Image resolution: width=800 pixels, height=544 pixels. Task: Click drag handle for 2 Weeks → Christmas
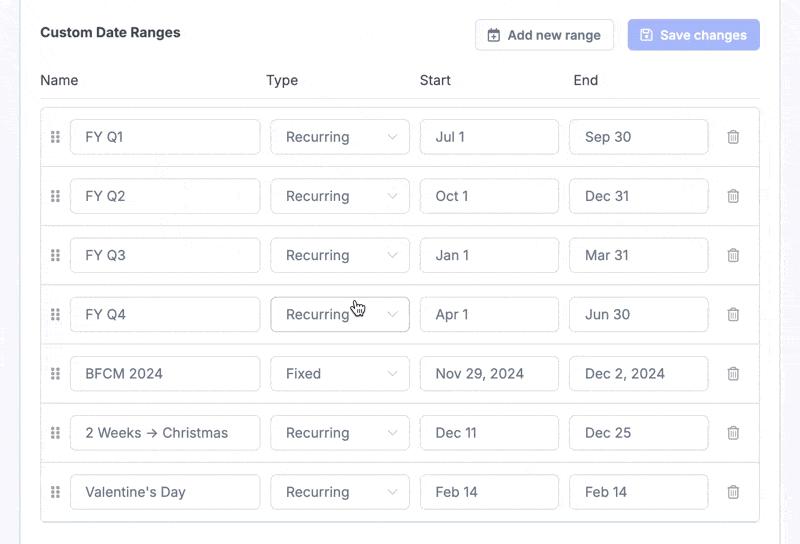55,433
